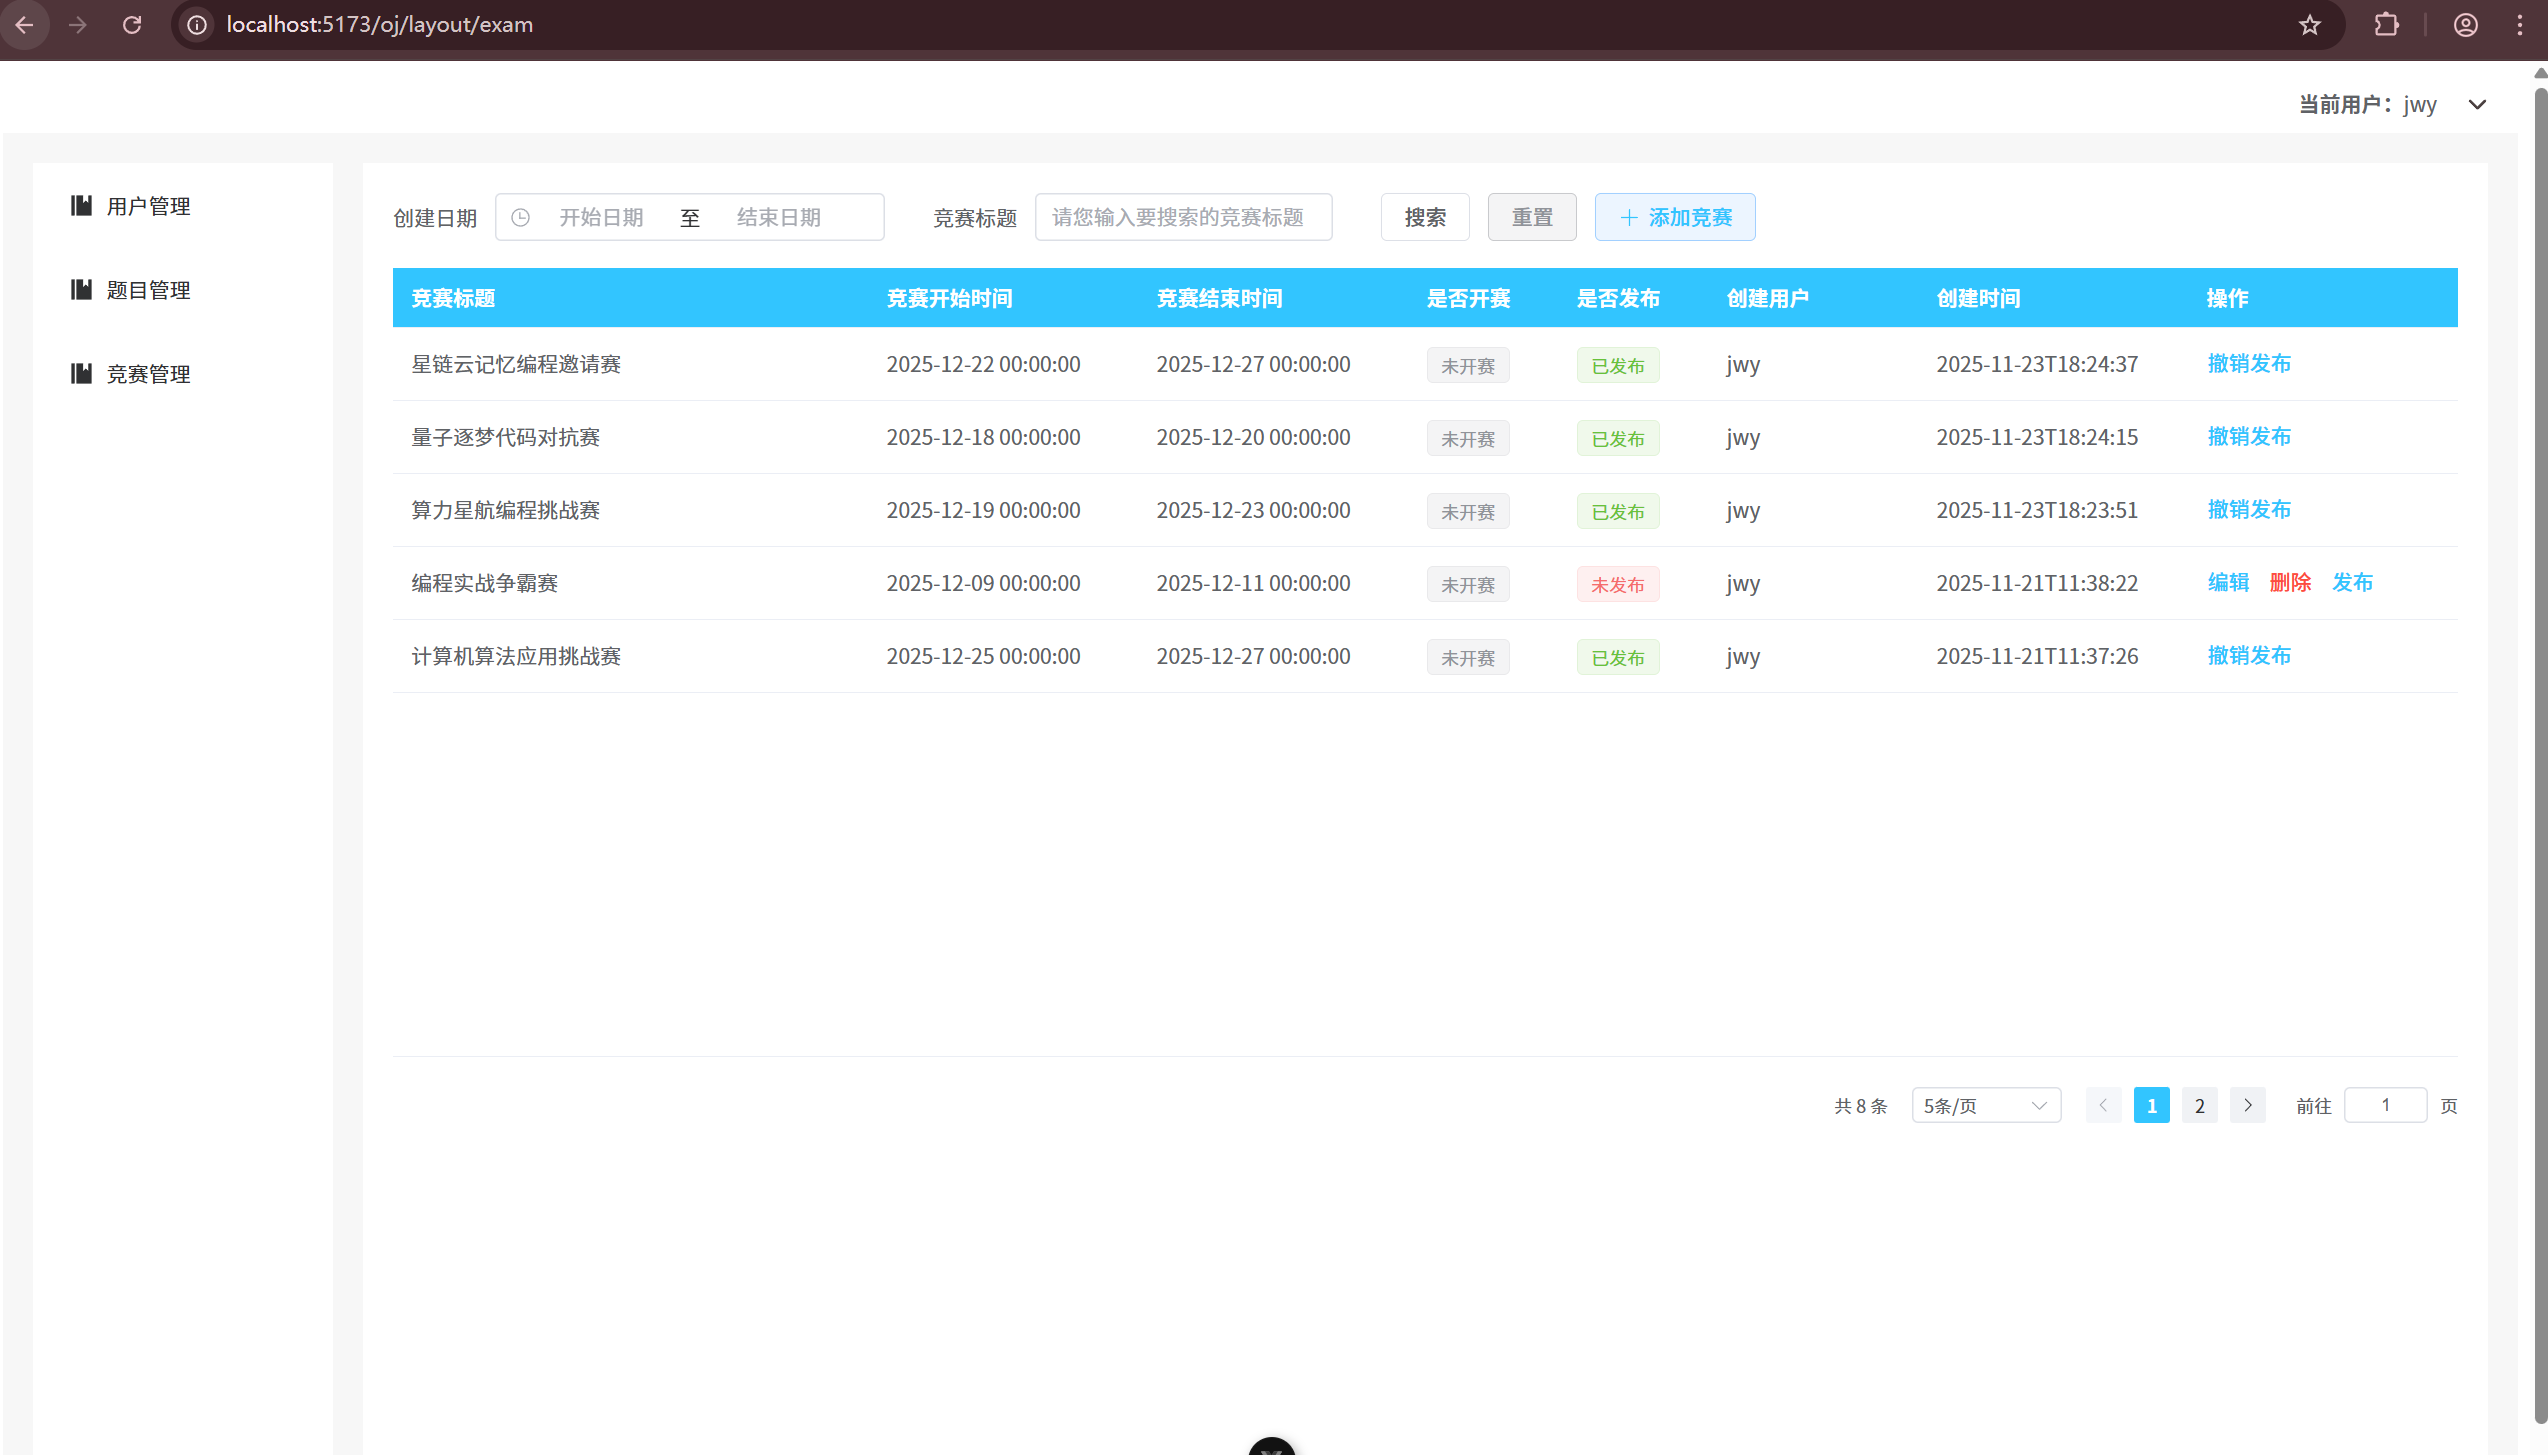Expand the current user jwy dropdown

point(2477,105)
